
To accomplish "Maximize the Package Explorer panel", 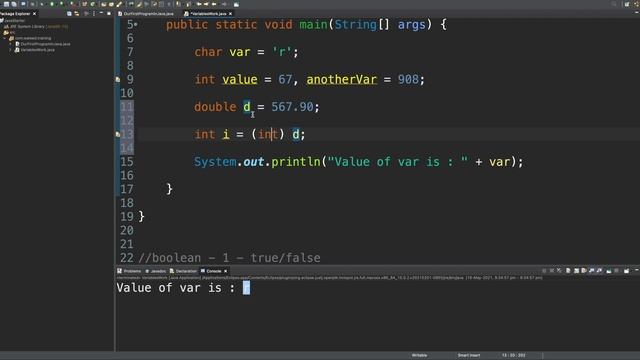I will 109,13.
